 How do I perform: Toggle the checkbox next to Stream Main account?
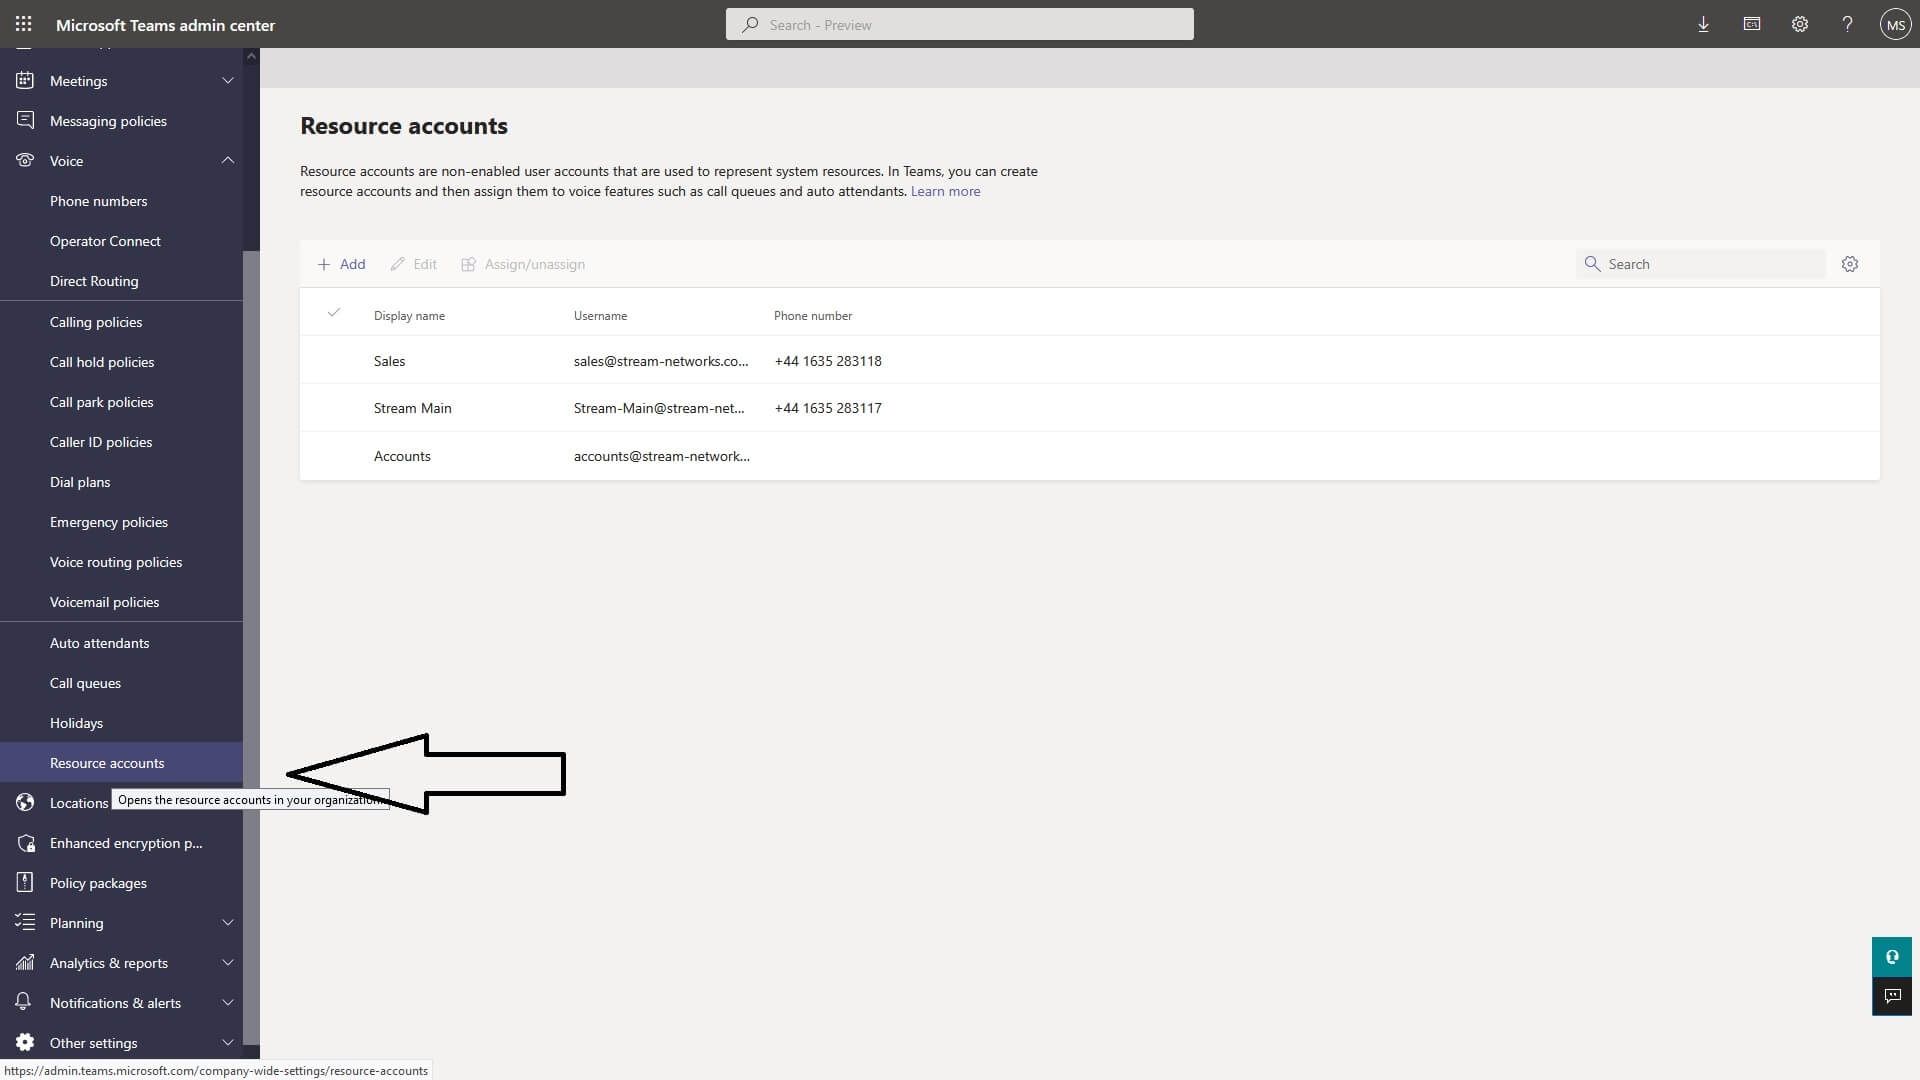pyautogui.click(x=334, y=407)
